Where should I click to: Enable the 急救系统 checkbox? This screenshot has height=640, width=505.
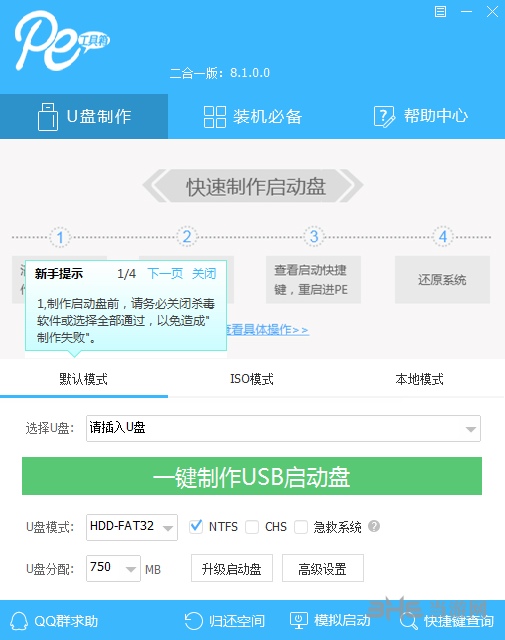click(301, 527)
